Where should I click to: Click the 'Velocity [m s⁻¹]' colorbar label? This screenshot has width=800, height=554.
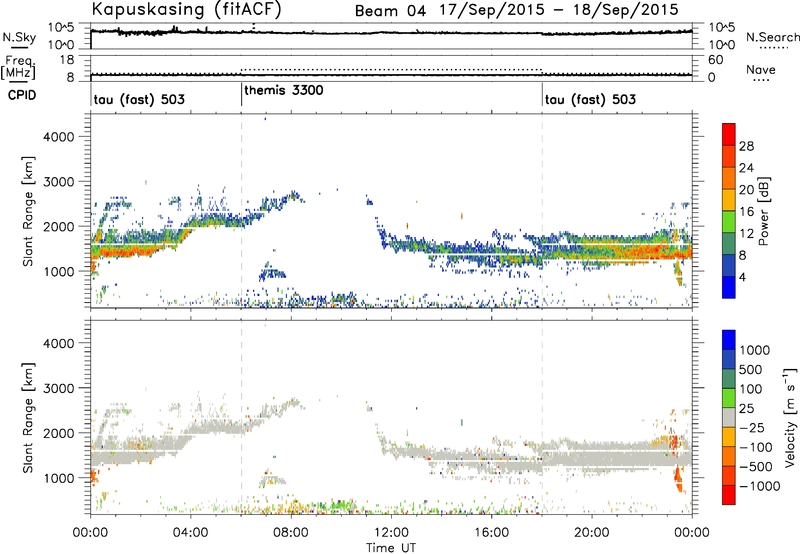(x=790, y=417)
